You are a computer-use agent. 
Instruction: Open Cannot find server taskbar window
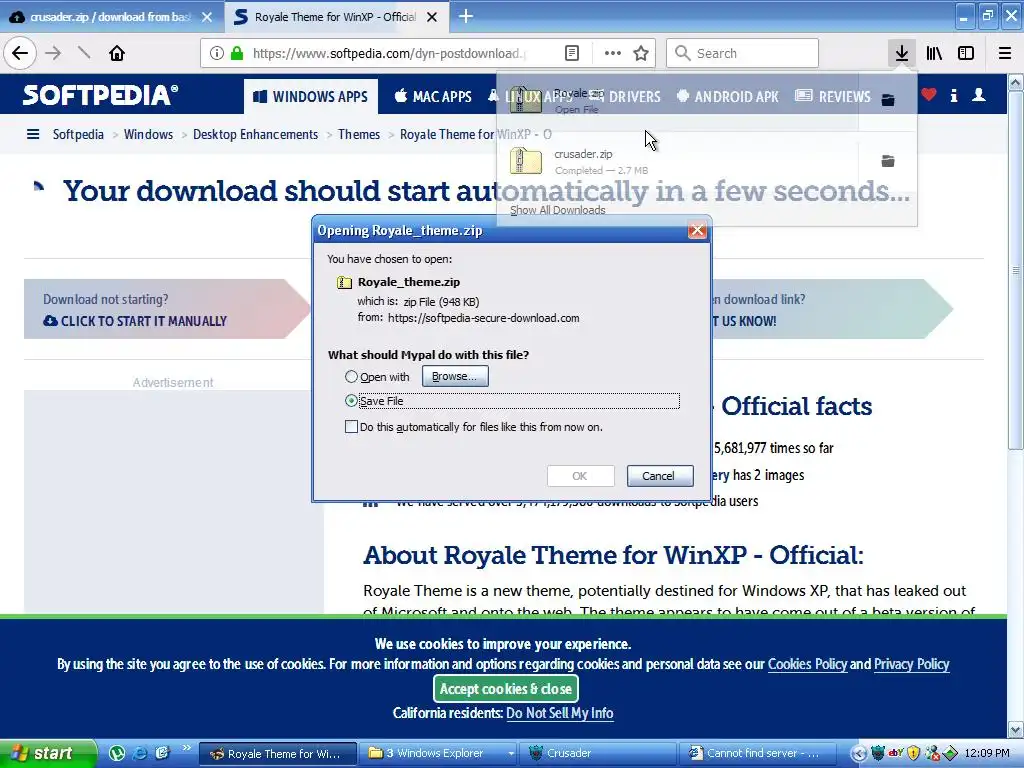[x=758, y=754]
